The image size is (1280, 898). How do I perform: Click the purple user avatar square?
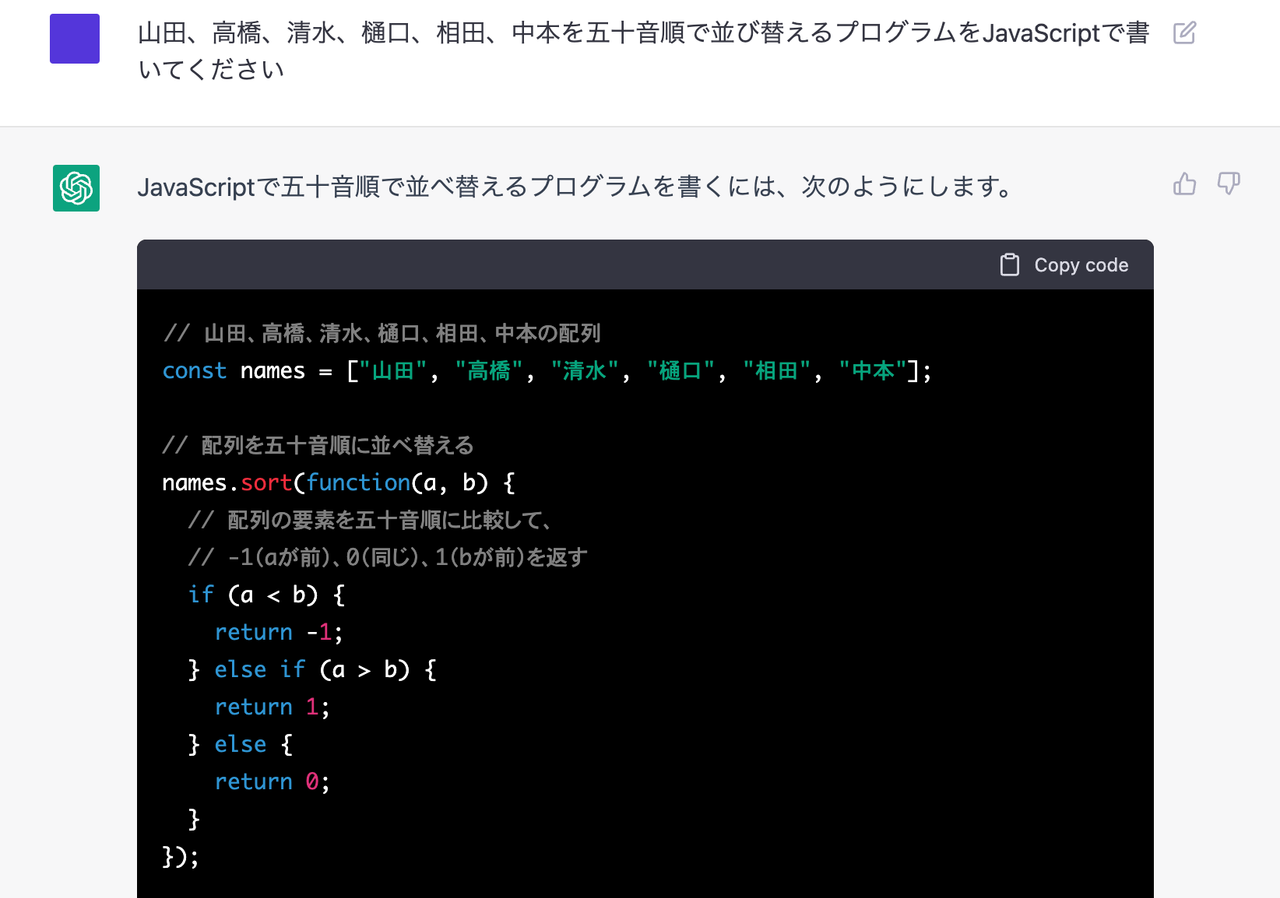(75, 39)
